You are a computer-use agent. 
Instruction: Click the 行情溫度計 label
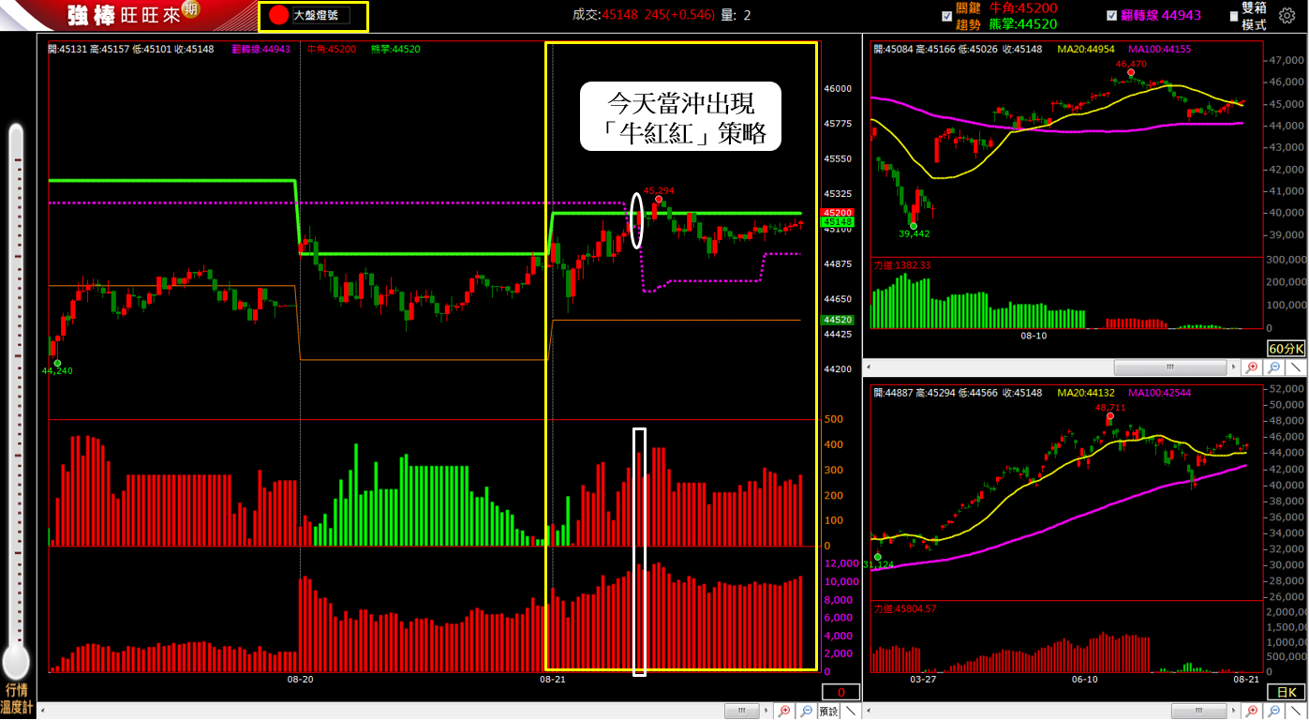point(17,699)
